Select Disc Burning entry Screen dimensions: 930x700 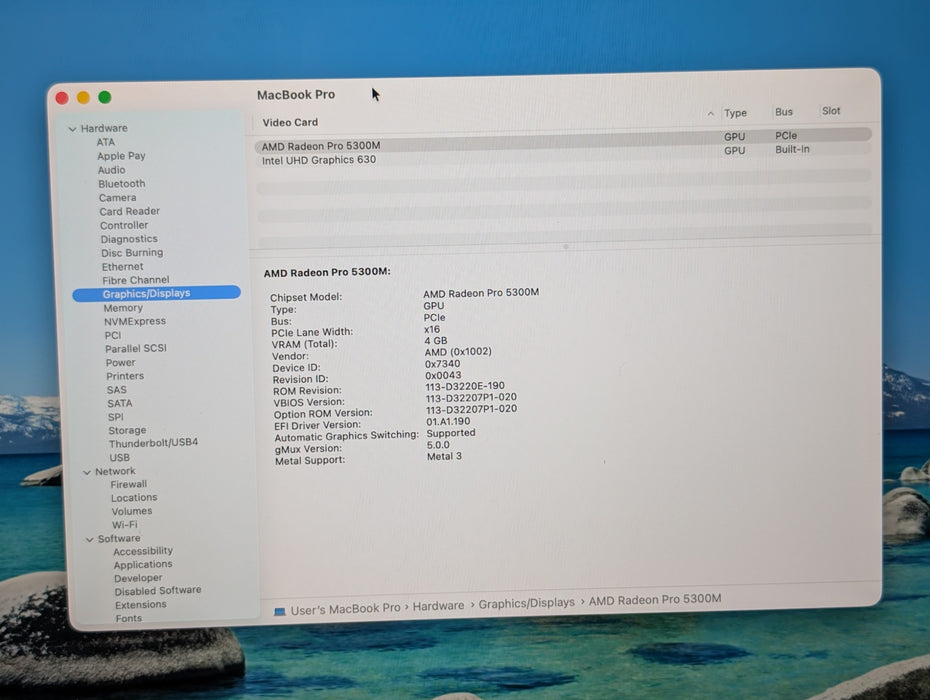click(x=132, y=253)
